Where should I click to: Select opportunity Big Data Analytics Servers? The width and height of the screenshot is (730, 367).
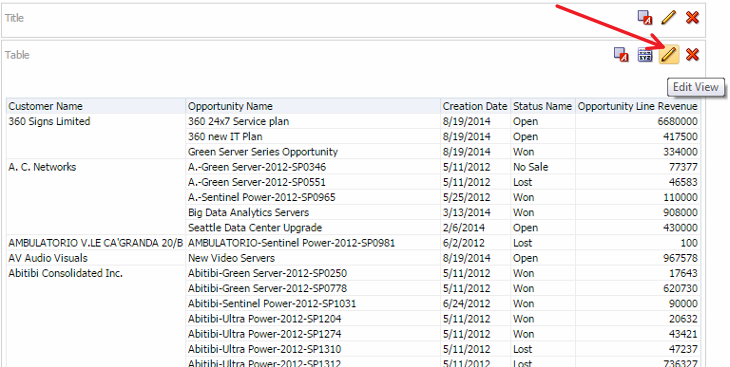(249, 213)
